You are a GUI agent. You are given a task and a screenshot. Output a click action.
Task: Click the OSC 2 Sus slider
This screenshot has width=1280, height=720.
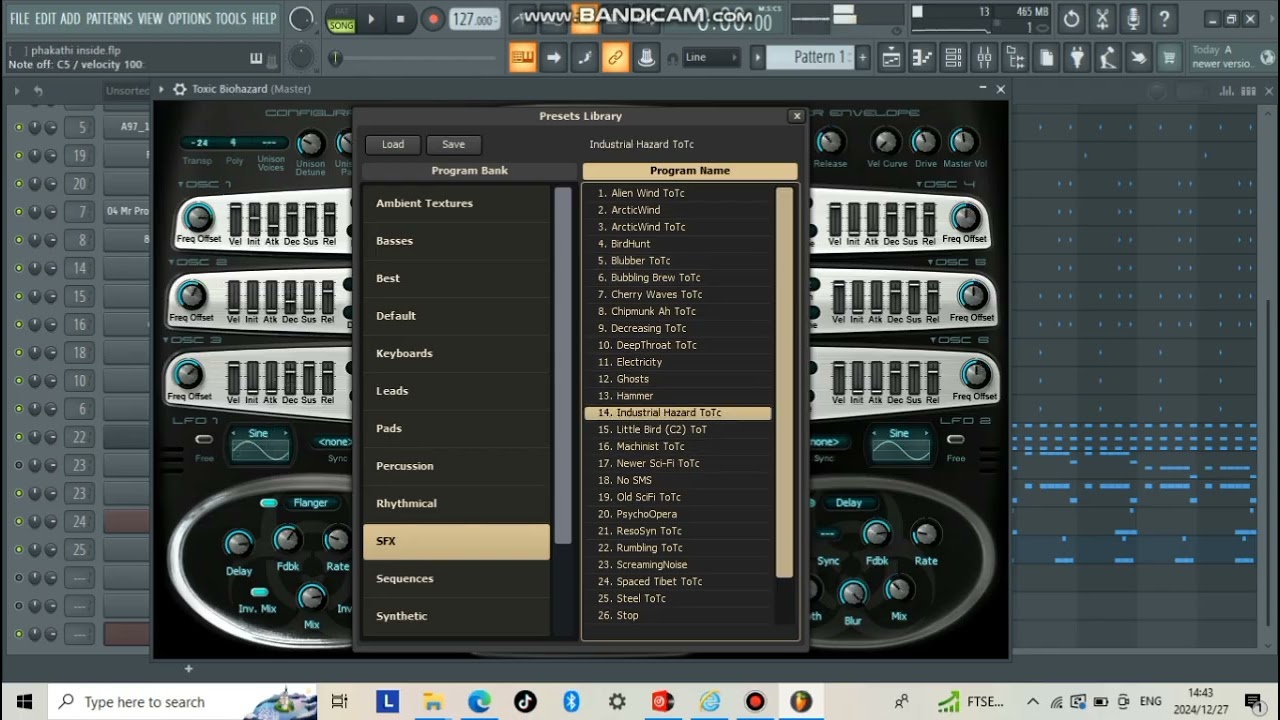click(x=310, y=296)
